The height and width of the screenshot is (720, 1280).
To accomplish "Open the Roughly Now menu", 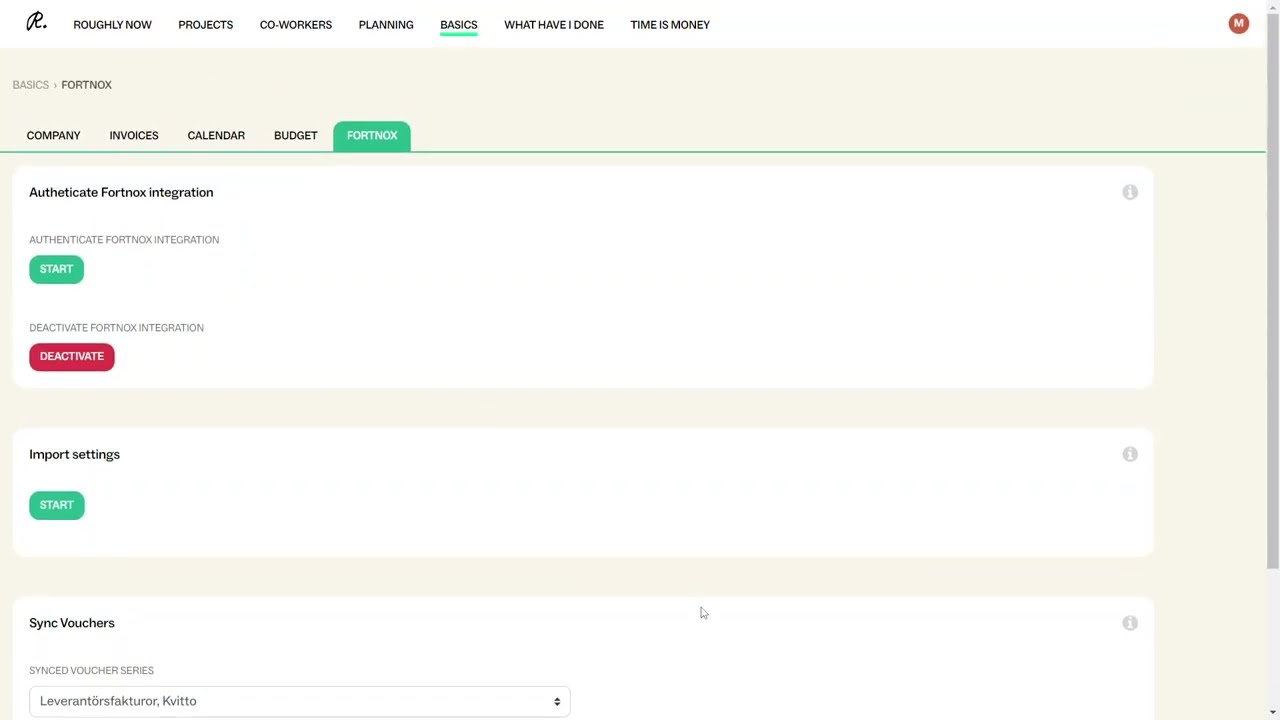I will [112, 25].
